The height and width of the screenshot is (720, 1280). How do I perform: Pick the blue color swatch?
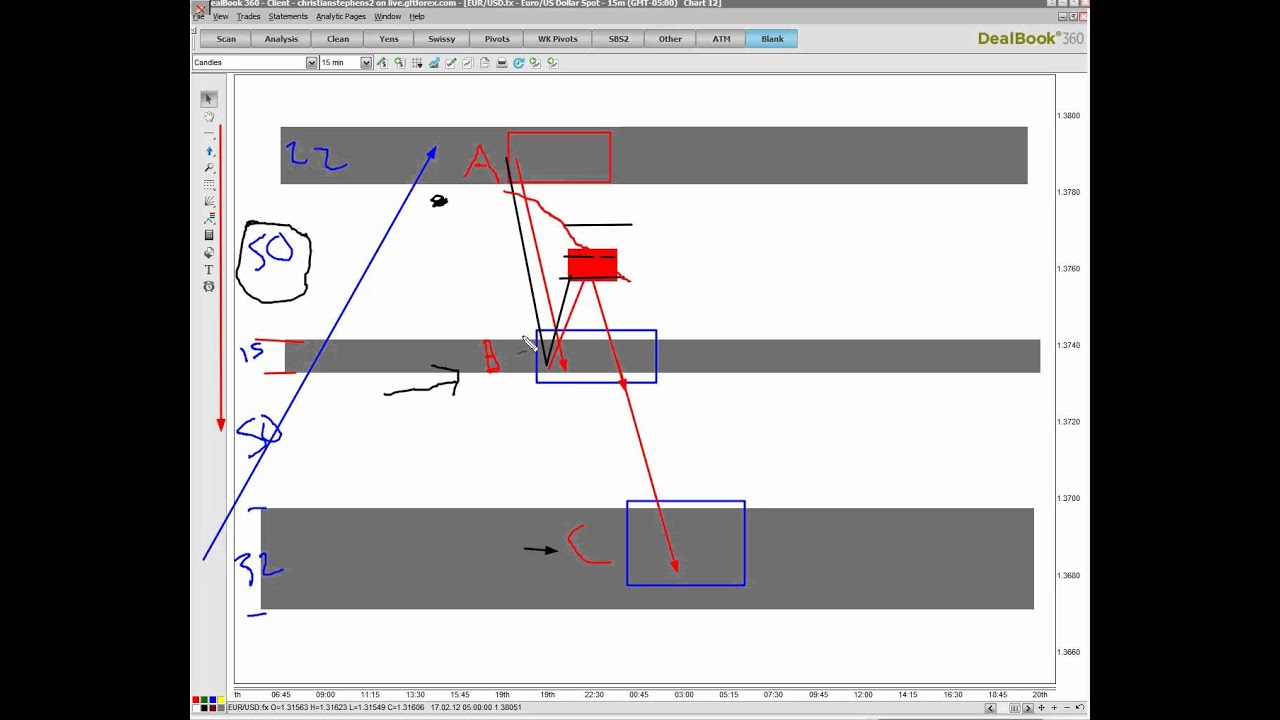pos(213,699)
